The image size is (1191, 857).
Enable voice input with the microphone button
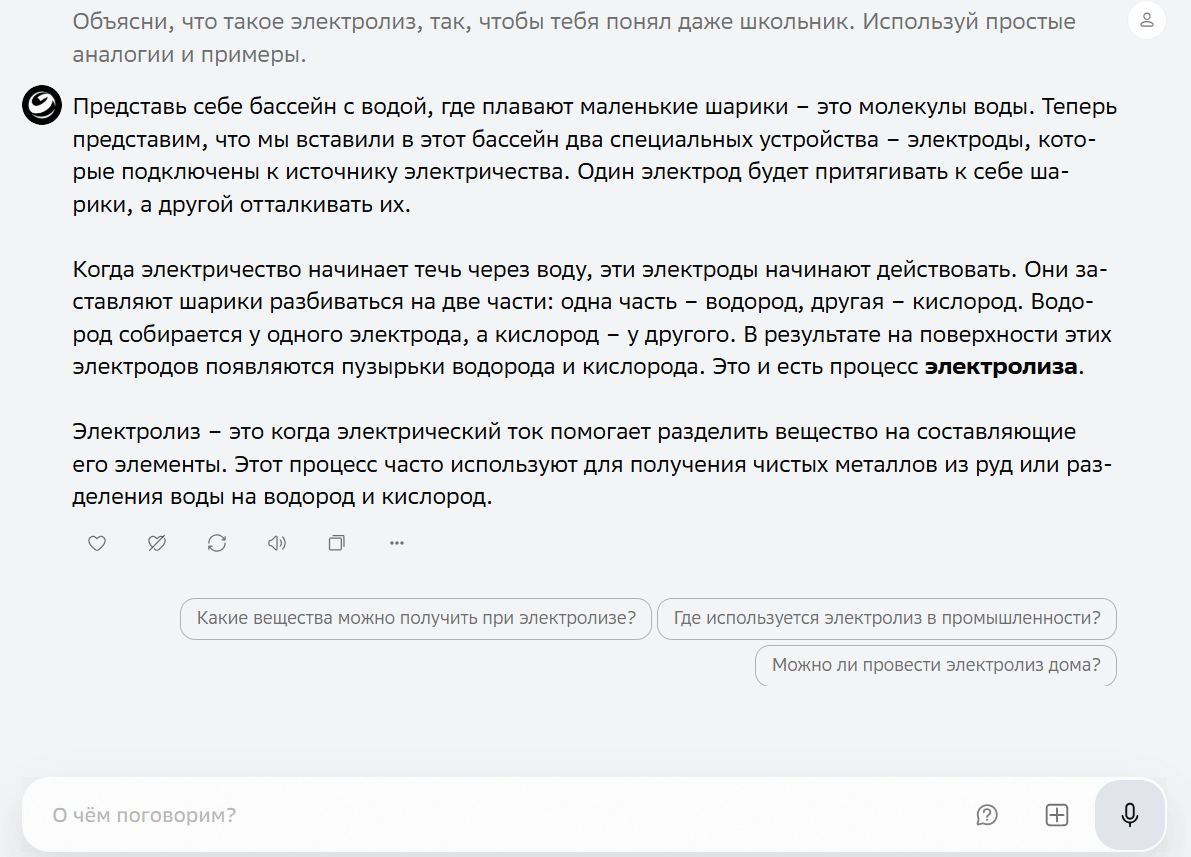[x=1129, y=815]
